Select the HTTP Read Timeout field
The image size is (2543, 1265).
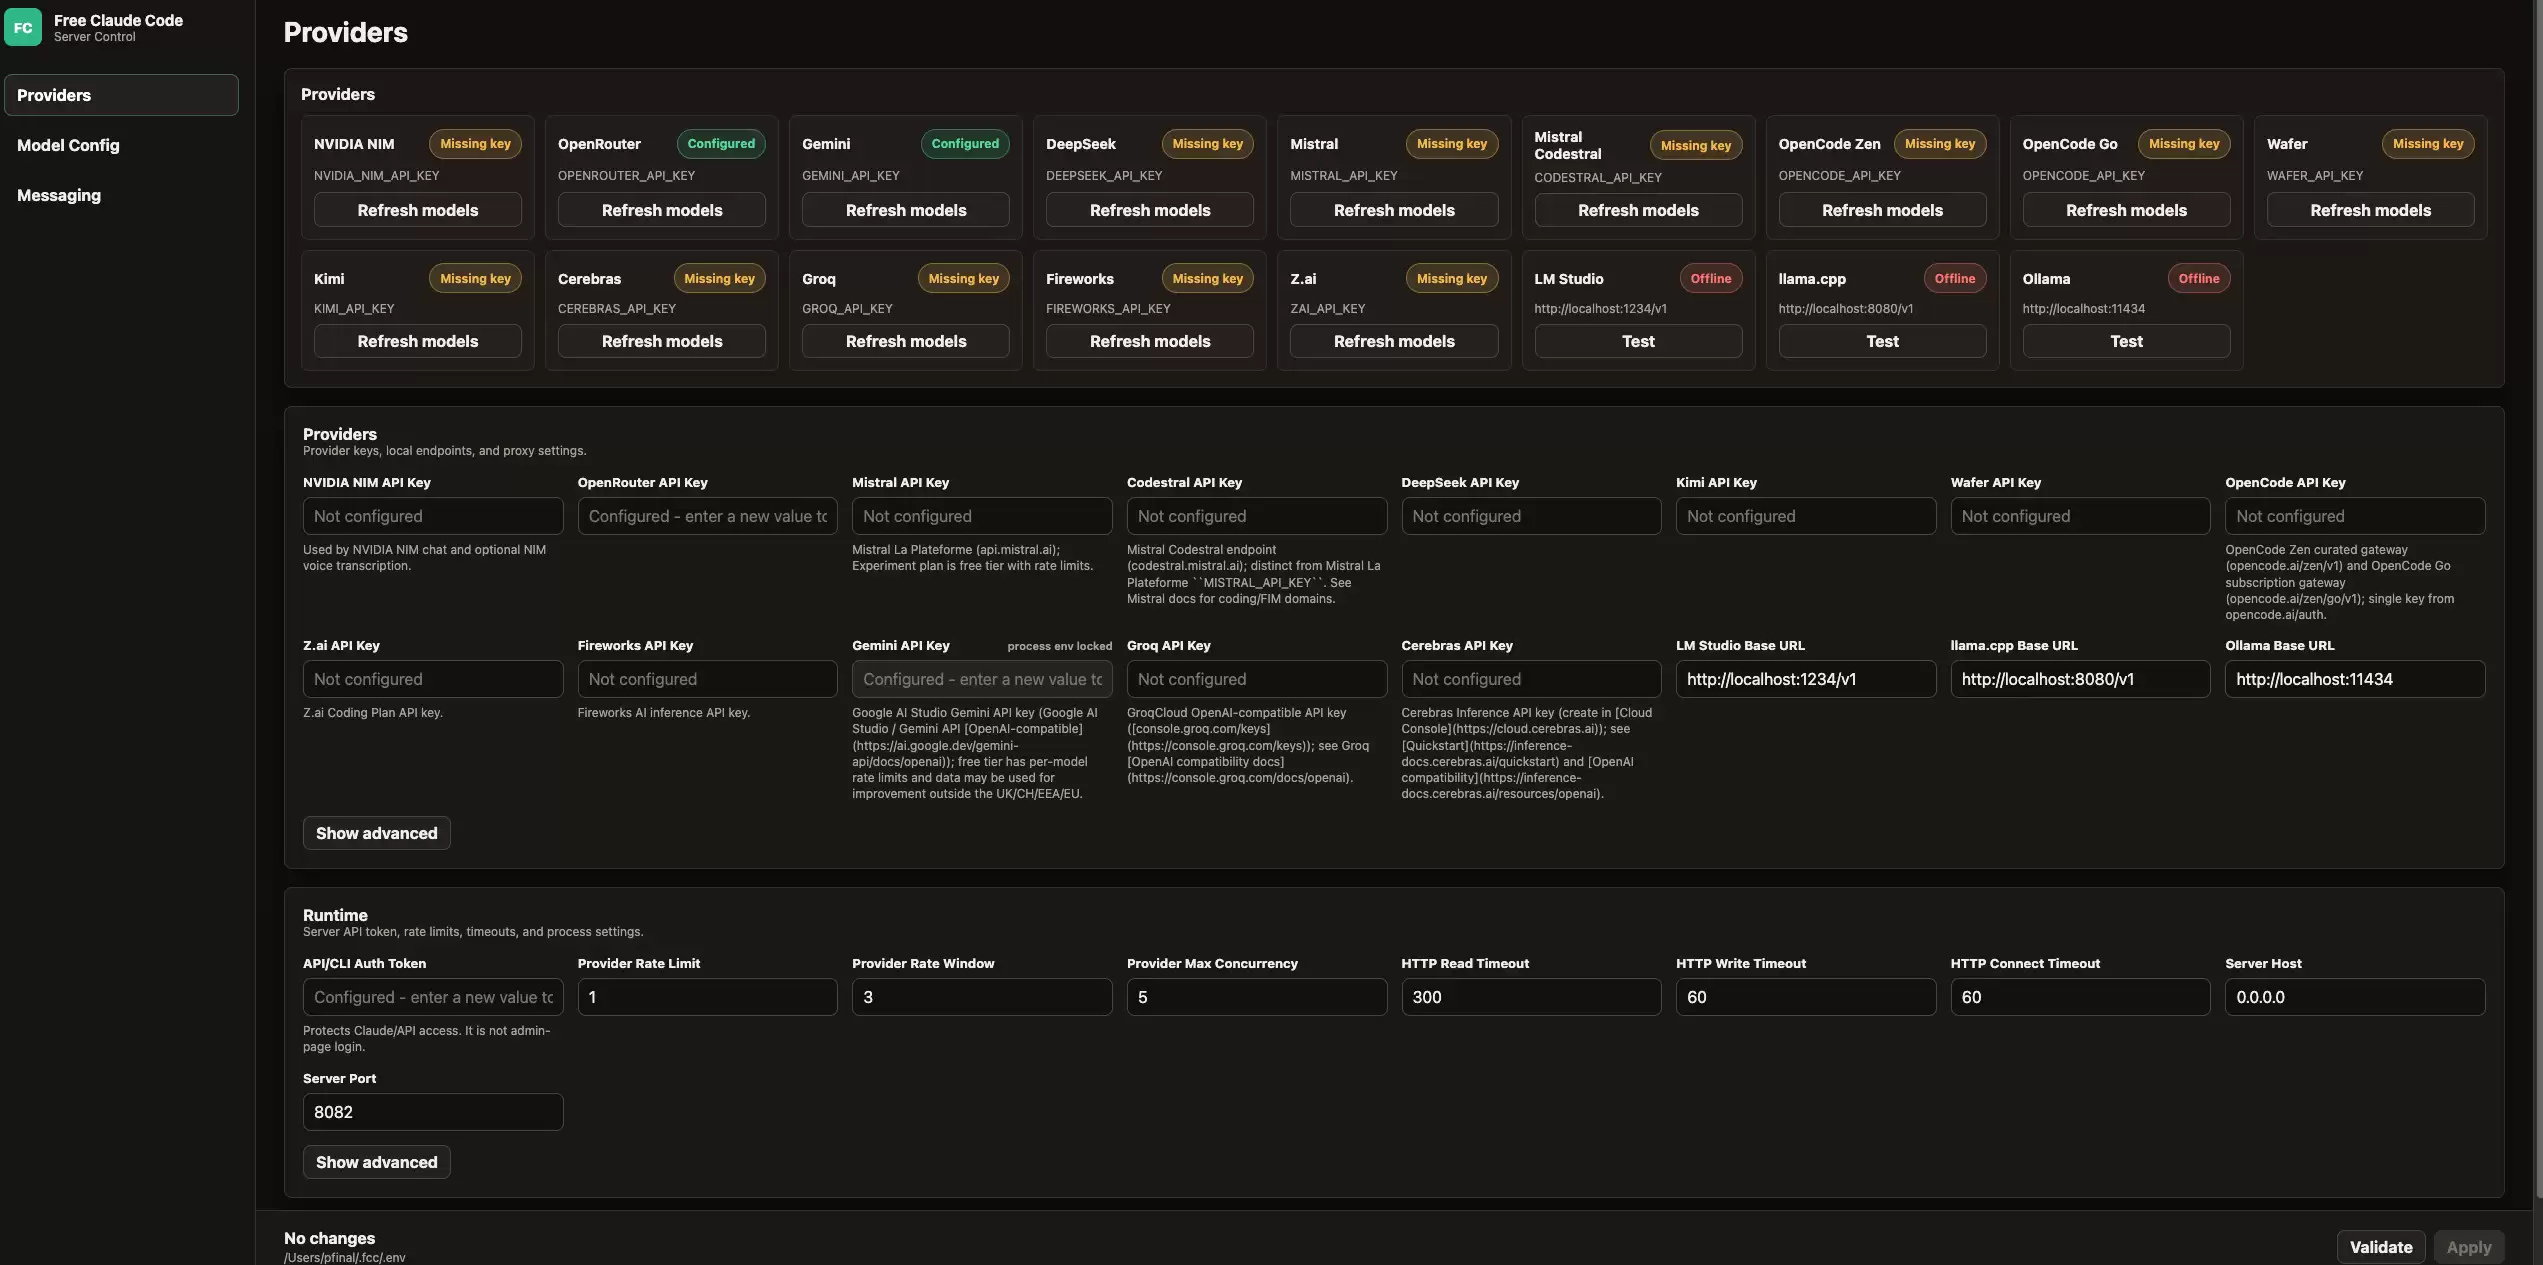[1531, 997]
